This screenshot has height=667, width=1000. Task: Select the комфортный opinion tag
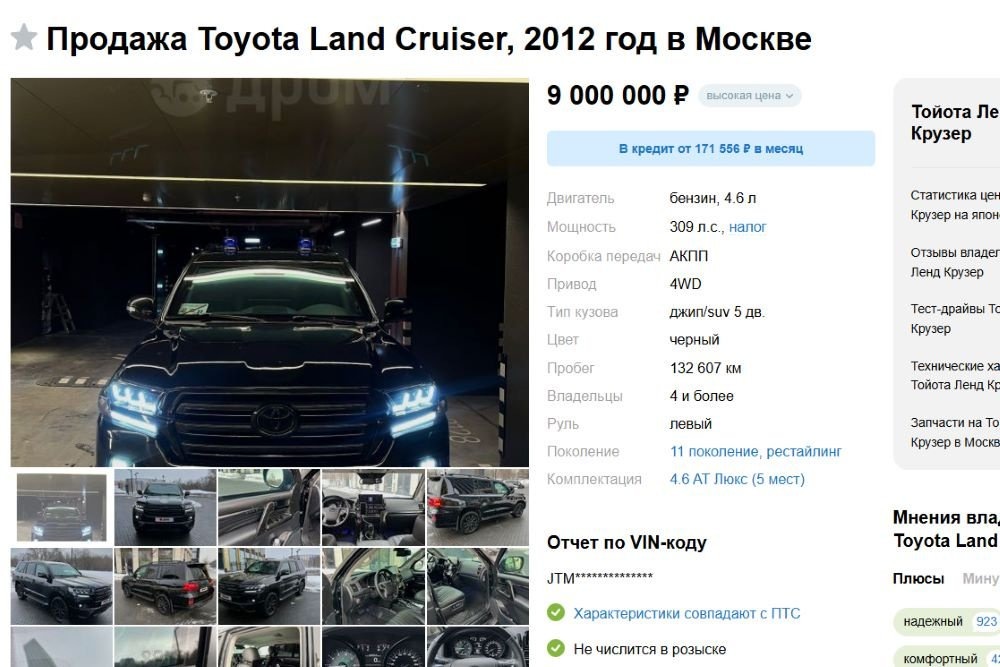(946, 657)
